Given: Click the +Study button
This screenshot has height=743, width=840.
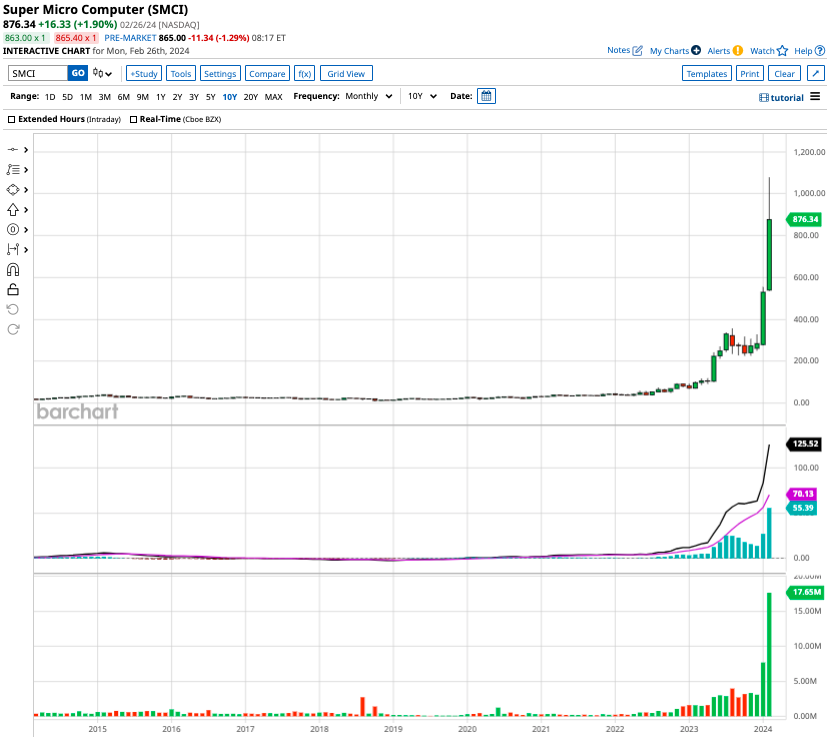Looking at the screenshot, I should 143,72.
